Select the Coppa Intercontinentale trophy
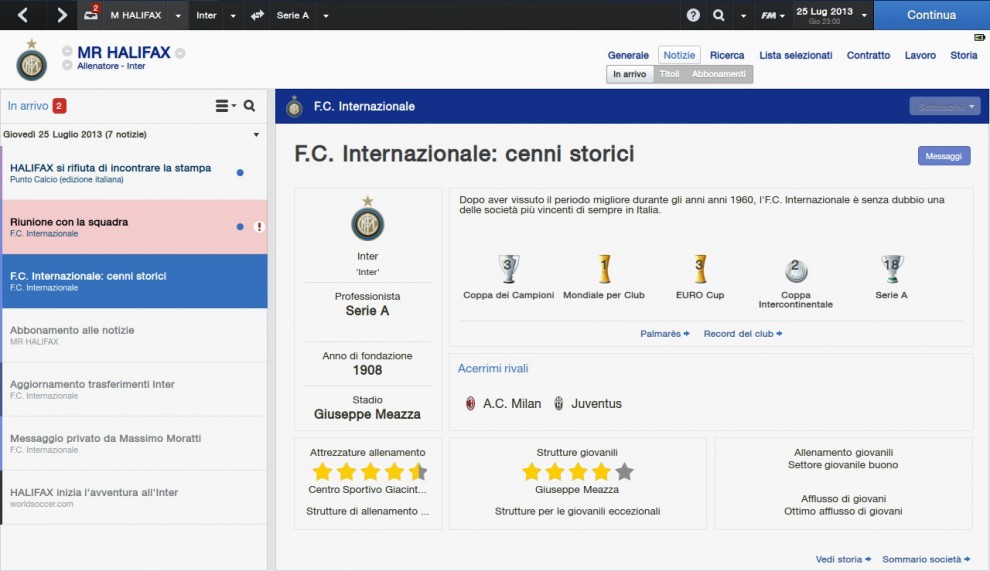990x571 pixels. (x=796, y=270)
